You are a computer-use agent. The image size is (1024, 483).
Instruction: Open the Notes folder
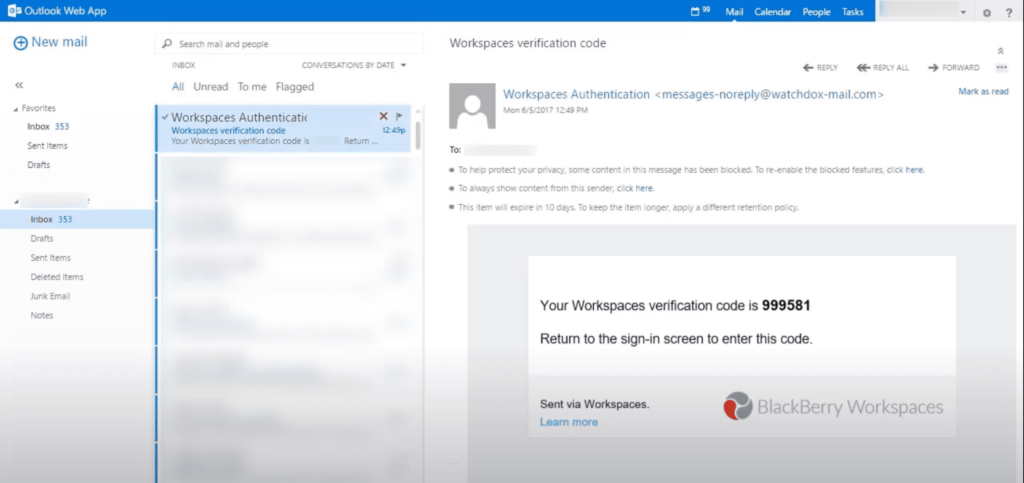(x=42, y=315)
